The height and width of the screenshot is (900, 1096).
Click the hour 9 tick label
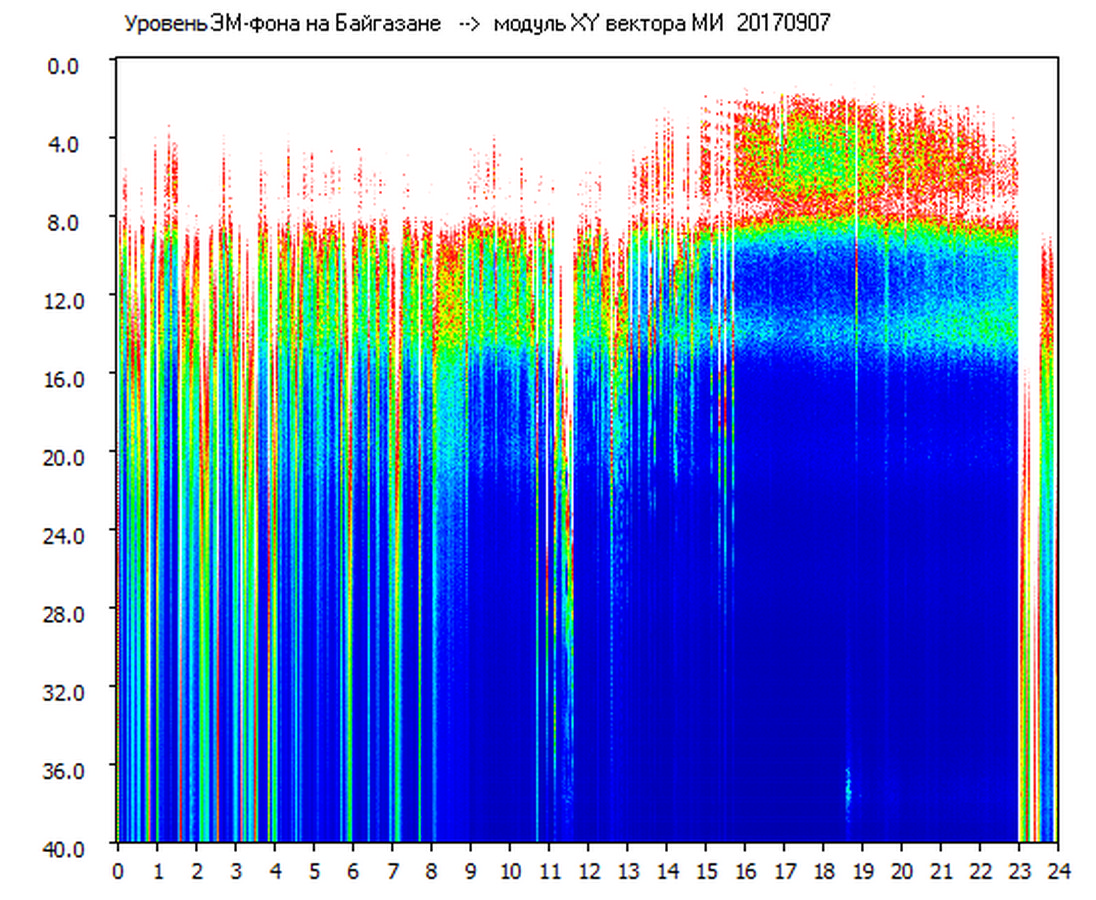pyautogui.click(x=471, y=871)
